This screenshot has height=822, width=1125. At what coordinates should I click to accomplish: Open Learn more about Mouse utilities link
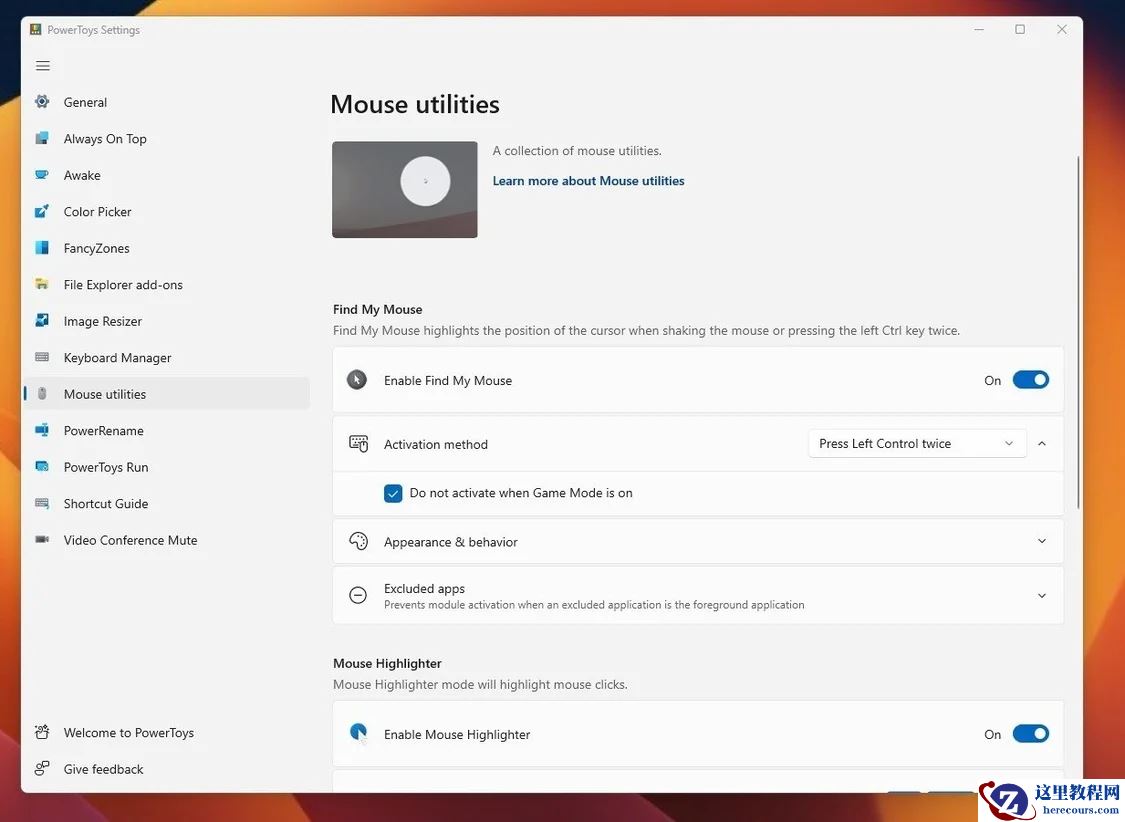click(x=588, y=181)
